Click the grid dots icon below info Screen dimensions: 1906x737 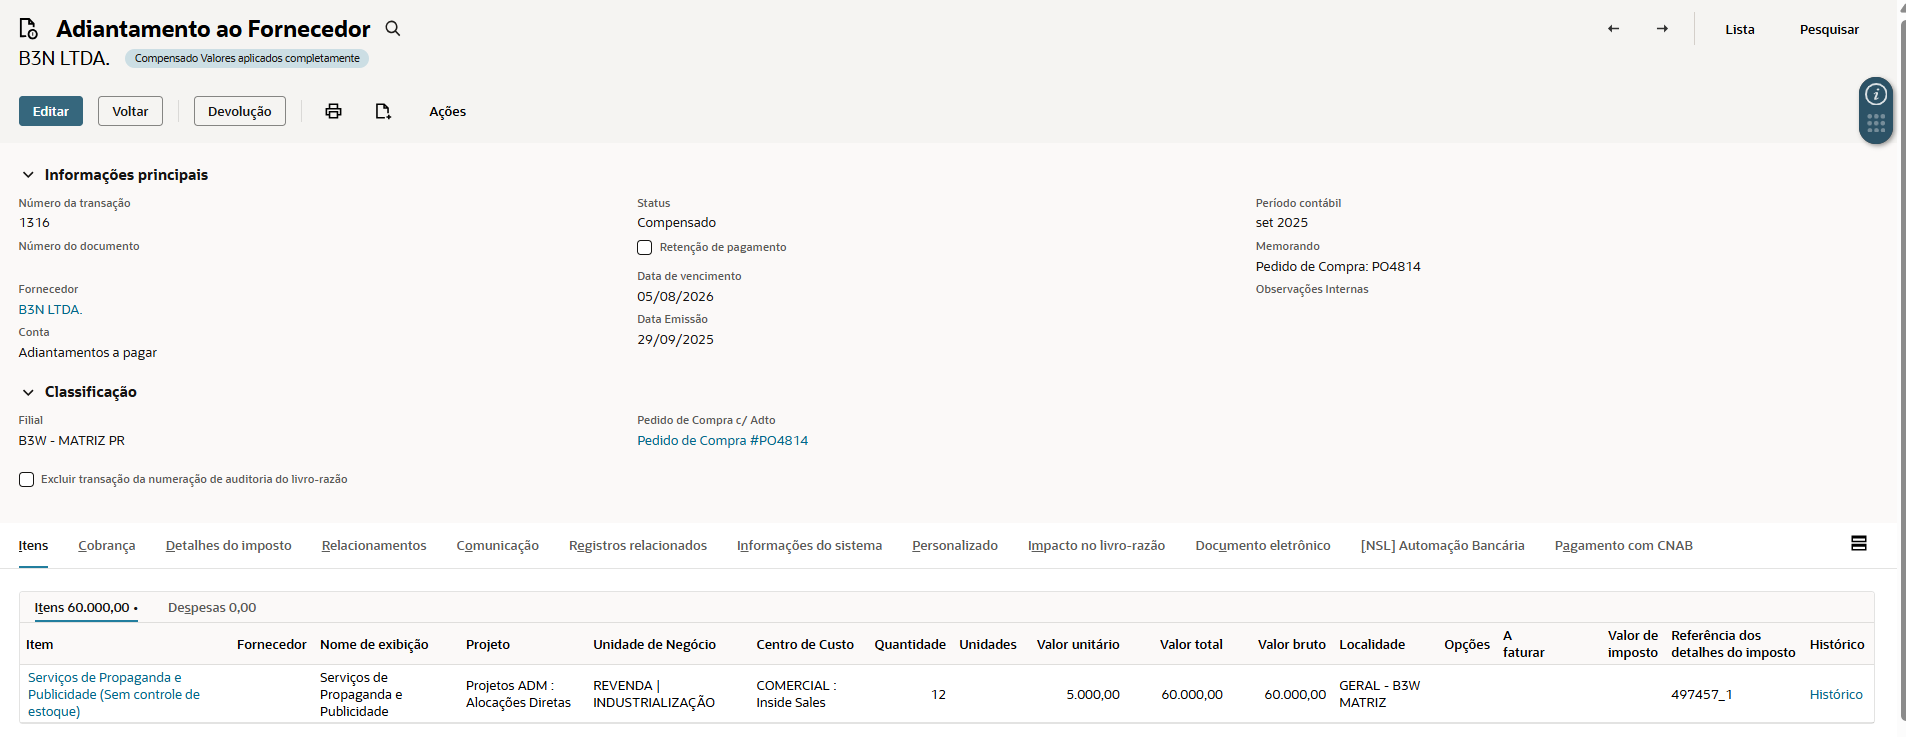pyautogui.click(x=1876, y=124)
